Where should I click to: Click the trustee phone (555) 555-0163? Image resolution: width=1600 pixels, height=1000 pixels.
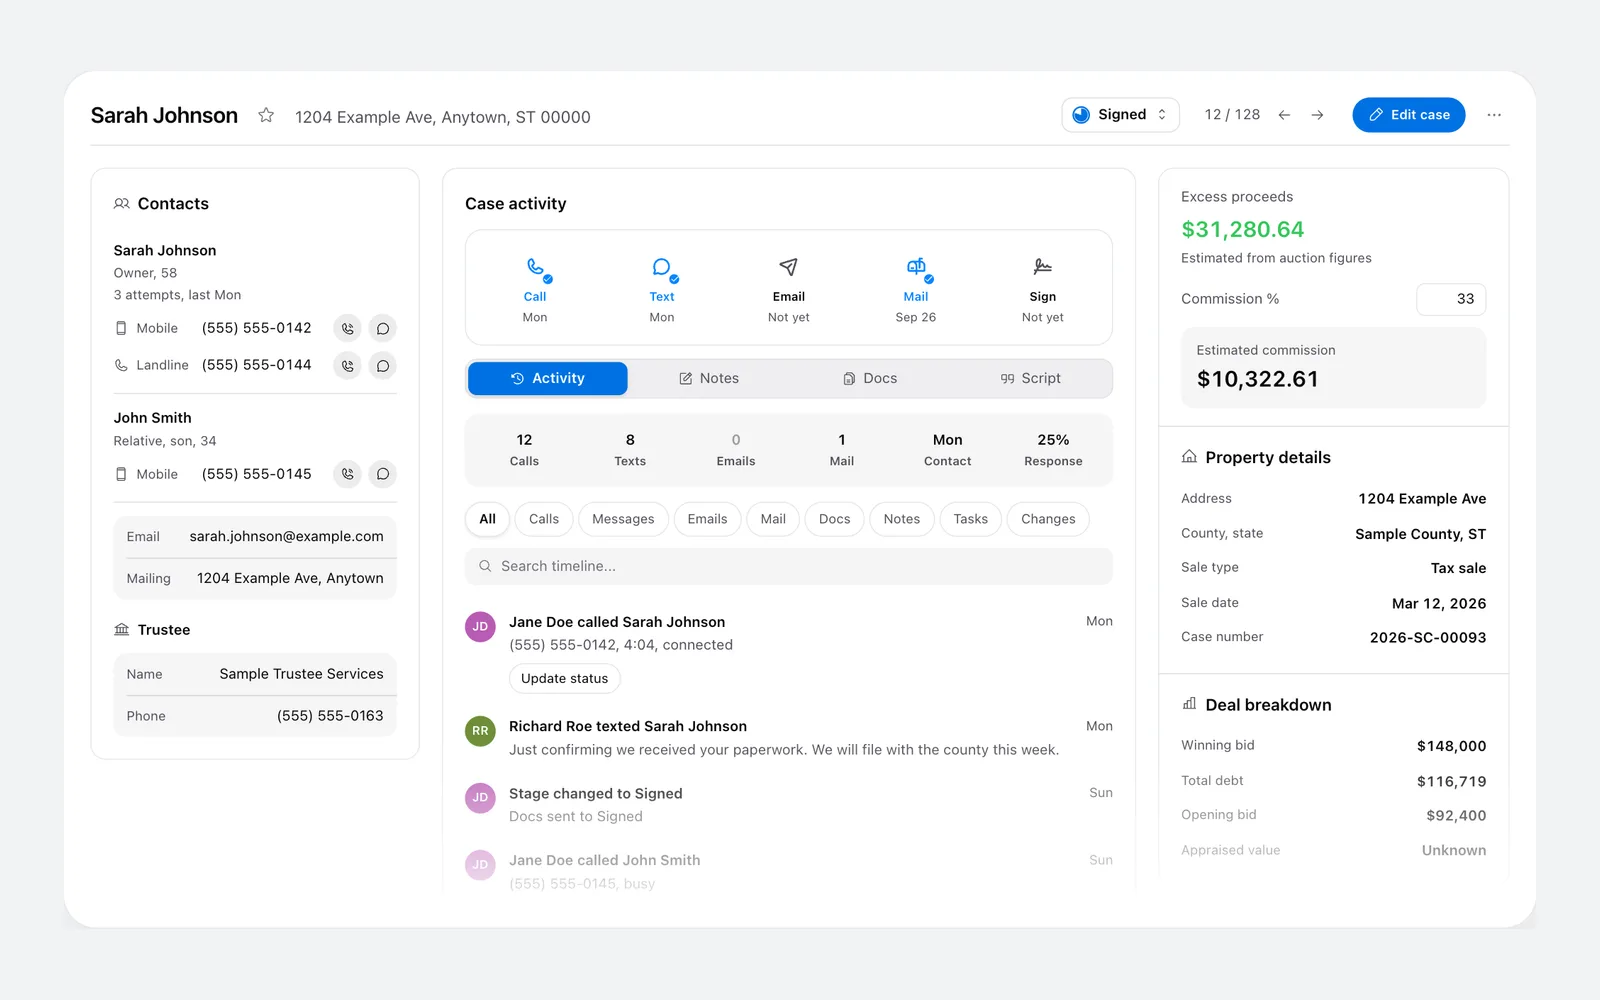click(330, 716)
